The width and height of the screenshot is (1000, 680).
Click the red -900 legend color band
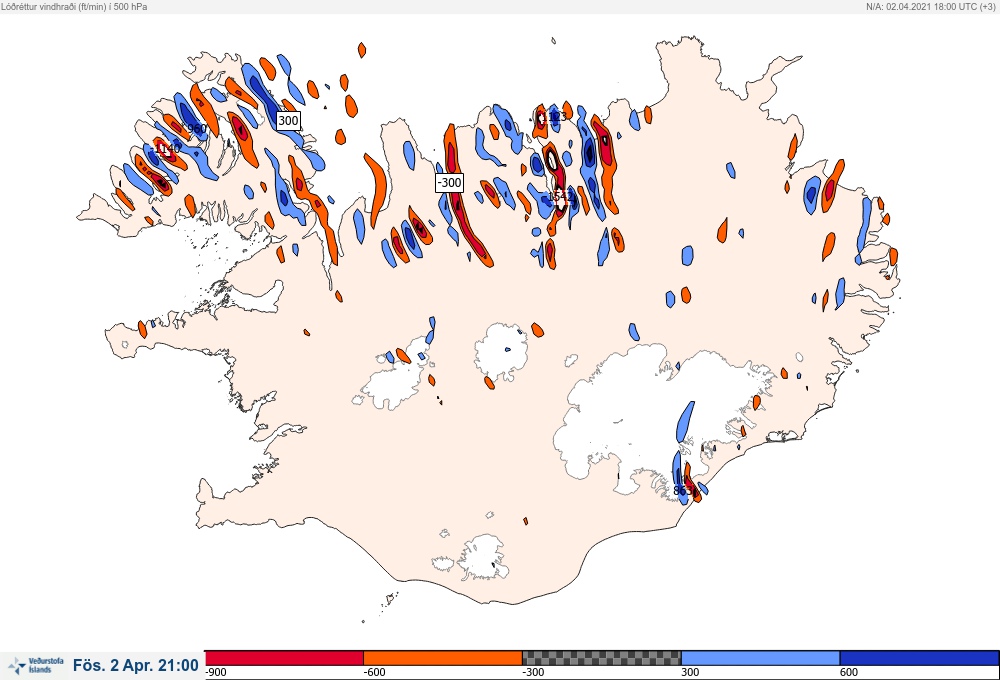point(284,658)
